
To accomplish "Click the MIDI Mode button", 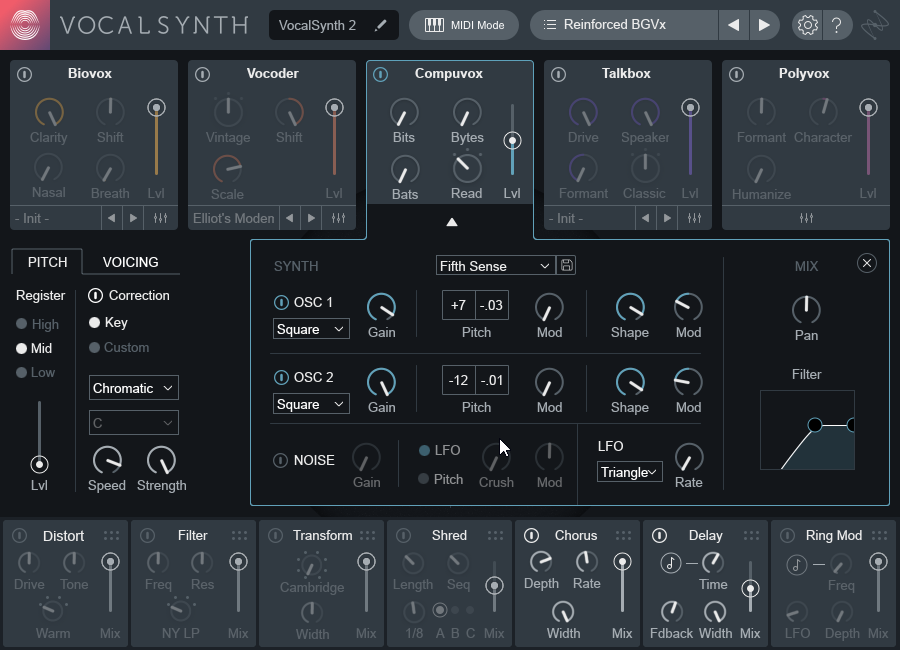I will 464,25.
